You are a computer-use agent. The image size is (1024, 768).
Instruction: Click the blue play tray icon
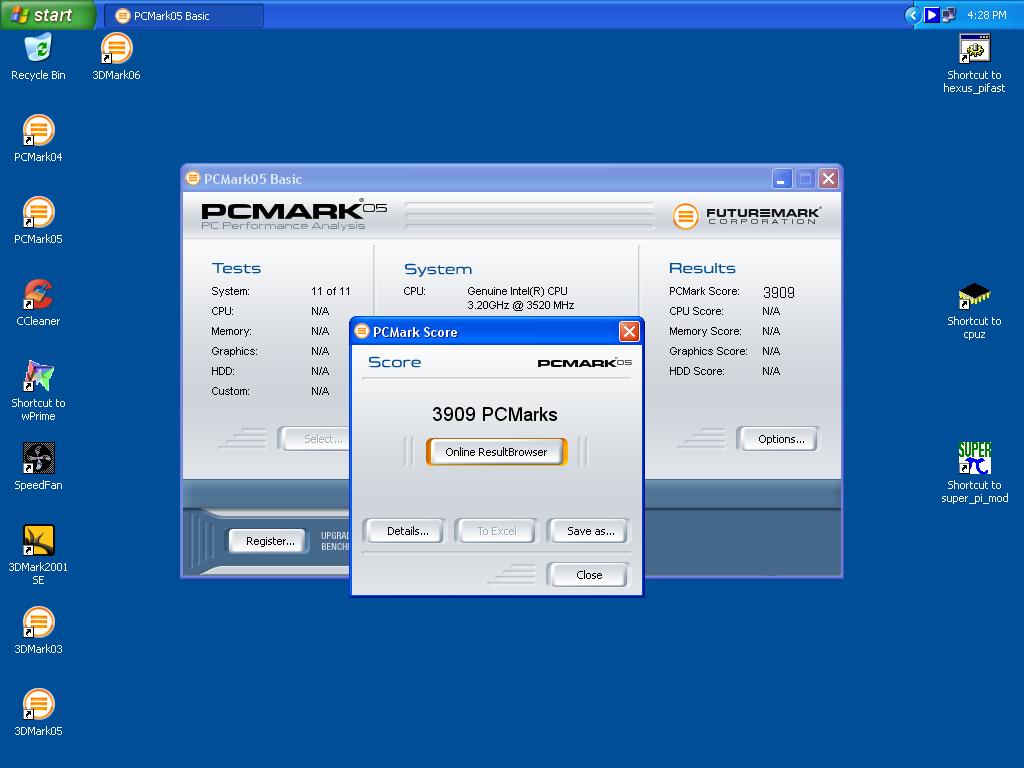[x=932, y=15]
